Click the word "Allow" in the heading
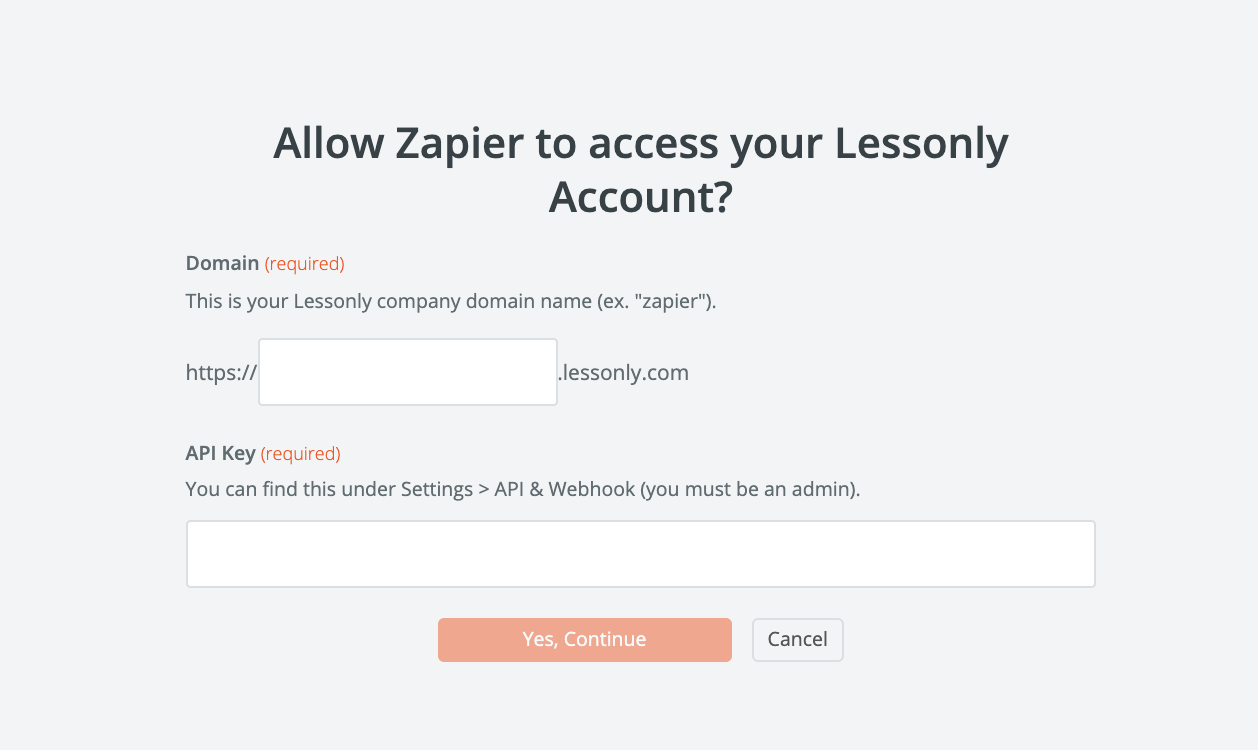The image size is (1258, 750). click(x=328, y=144)
